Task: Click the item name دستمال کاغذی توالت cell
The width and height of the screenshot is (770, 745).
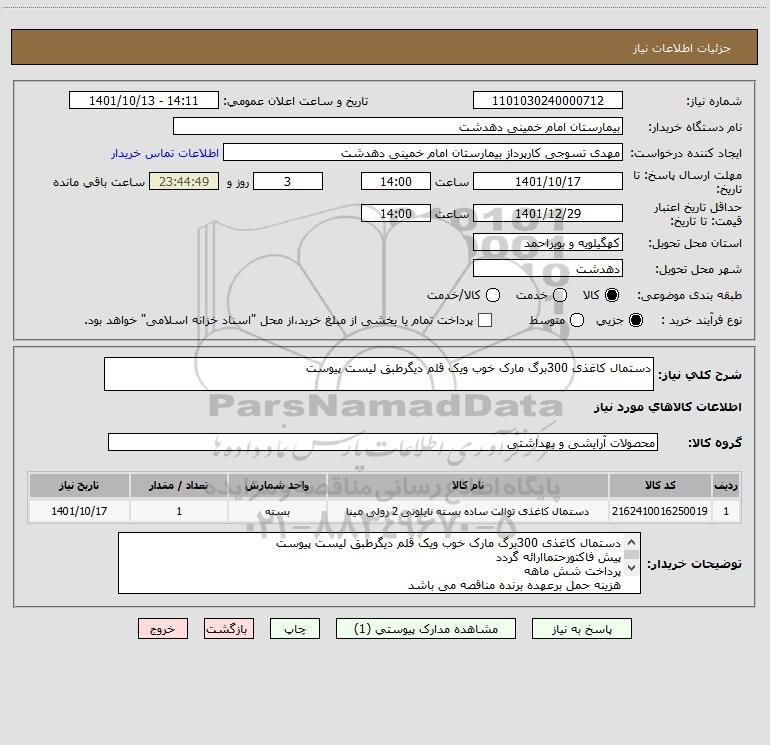Action: 468,511
